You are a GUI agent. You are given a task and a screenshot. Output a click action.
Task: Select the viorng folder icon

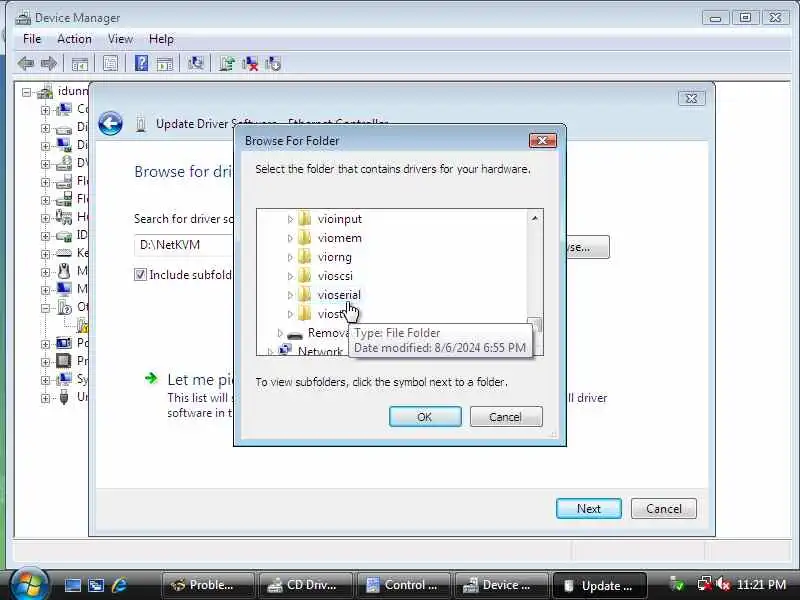pyautogui.click(x=305, y=257)
